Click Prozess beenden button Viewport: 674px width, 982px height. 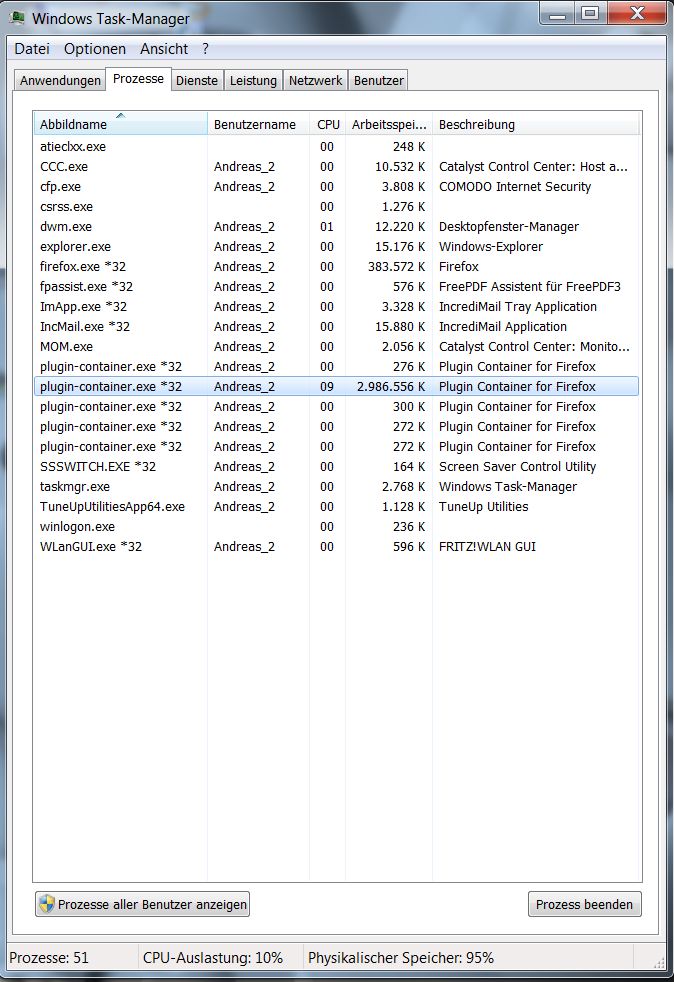[x=584, y=904]
